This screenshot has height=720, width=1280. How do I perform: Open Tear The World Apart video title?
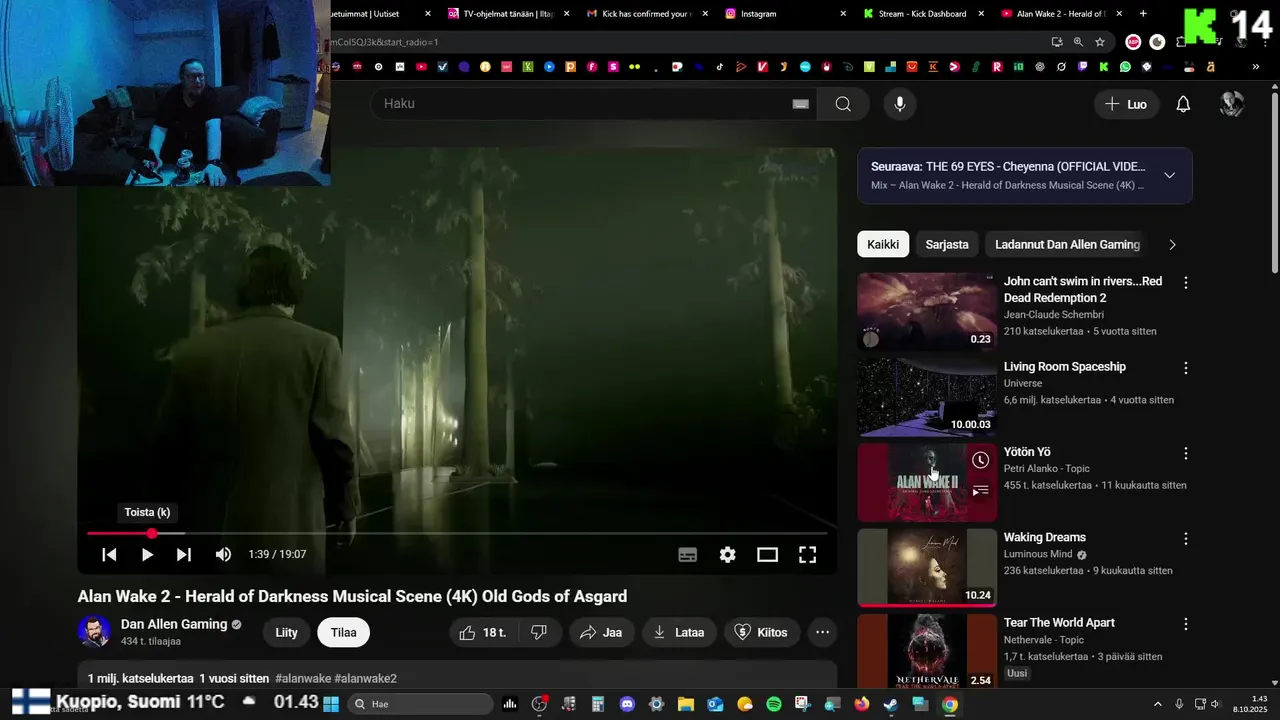tap(1059, 622)
